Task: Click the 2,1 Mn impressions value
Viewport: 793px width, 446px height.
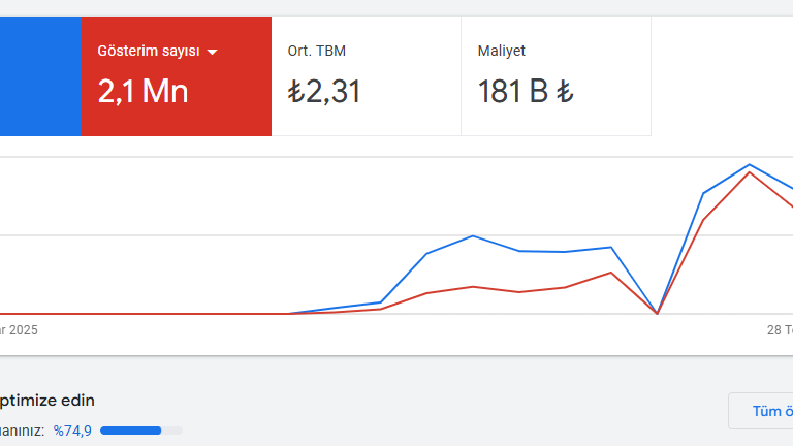Action: (143, 92)
